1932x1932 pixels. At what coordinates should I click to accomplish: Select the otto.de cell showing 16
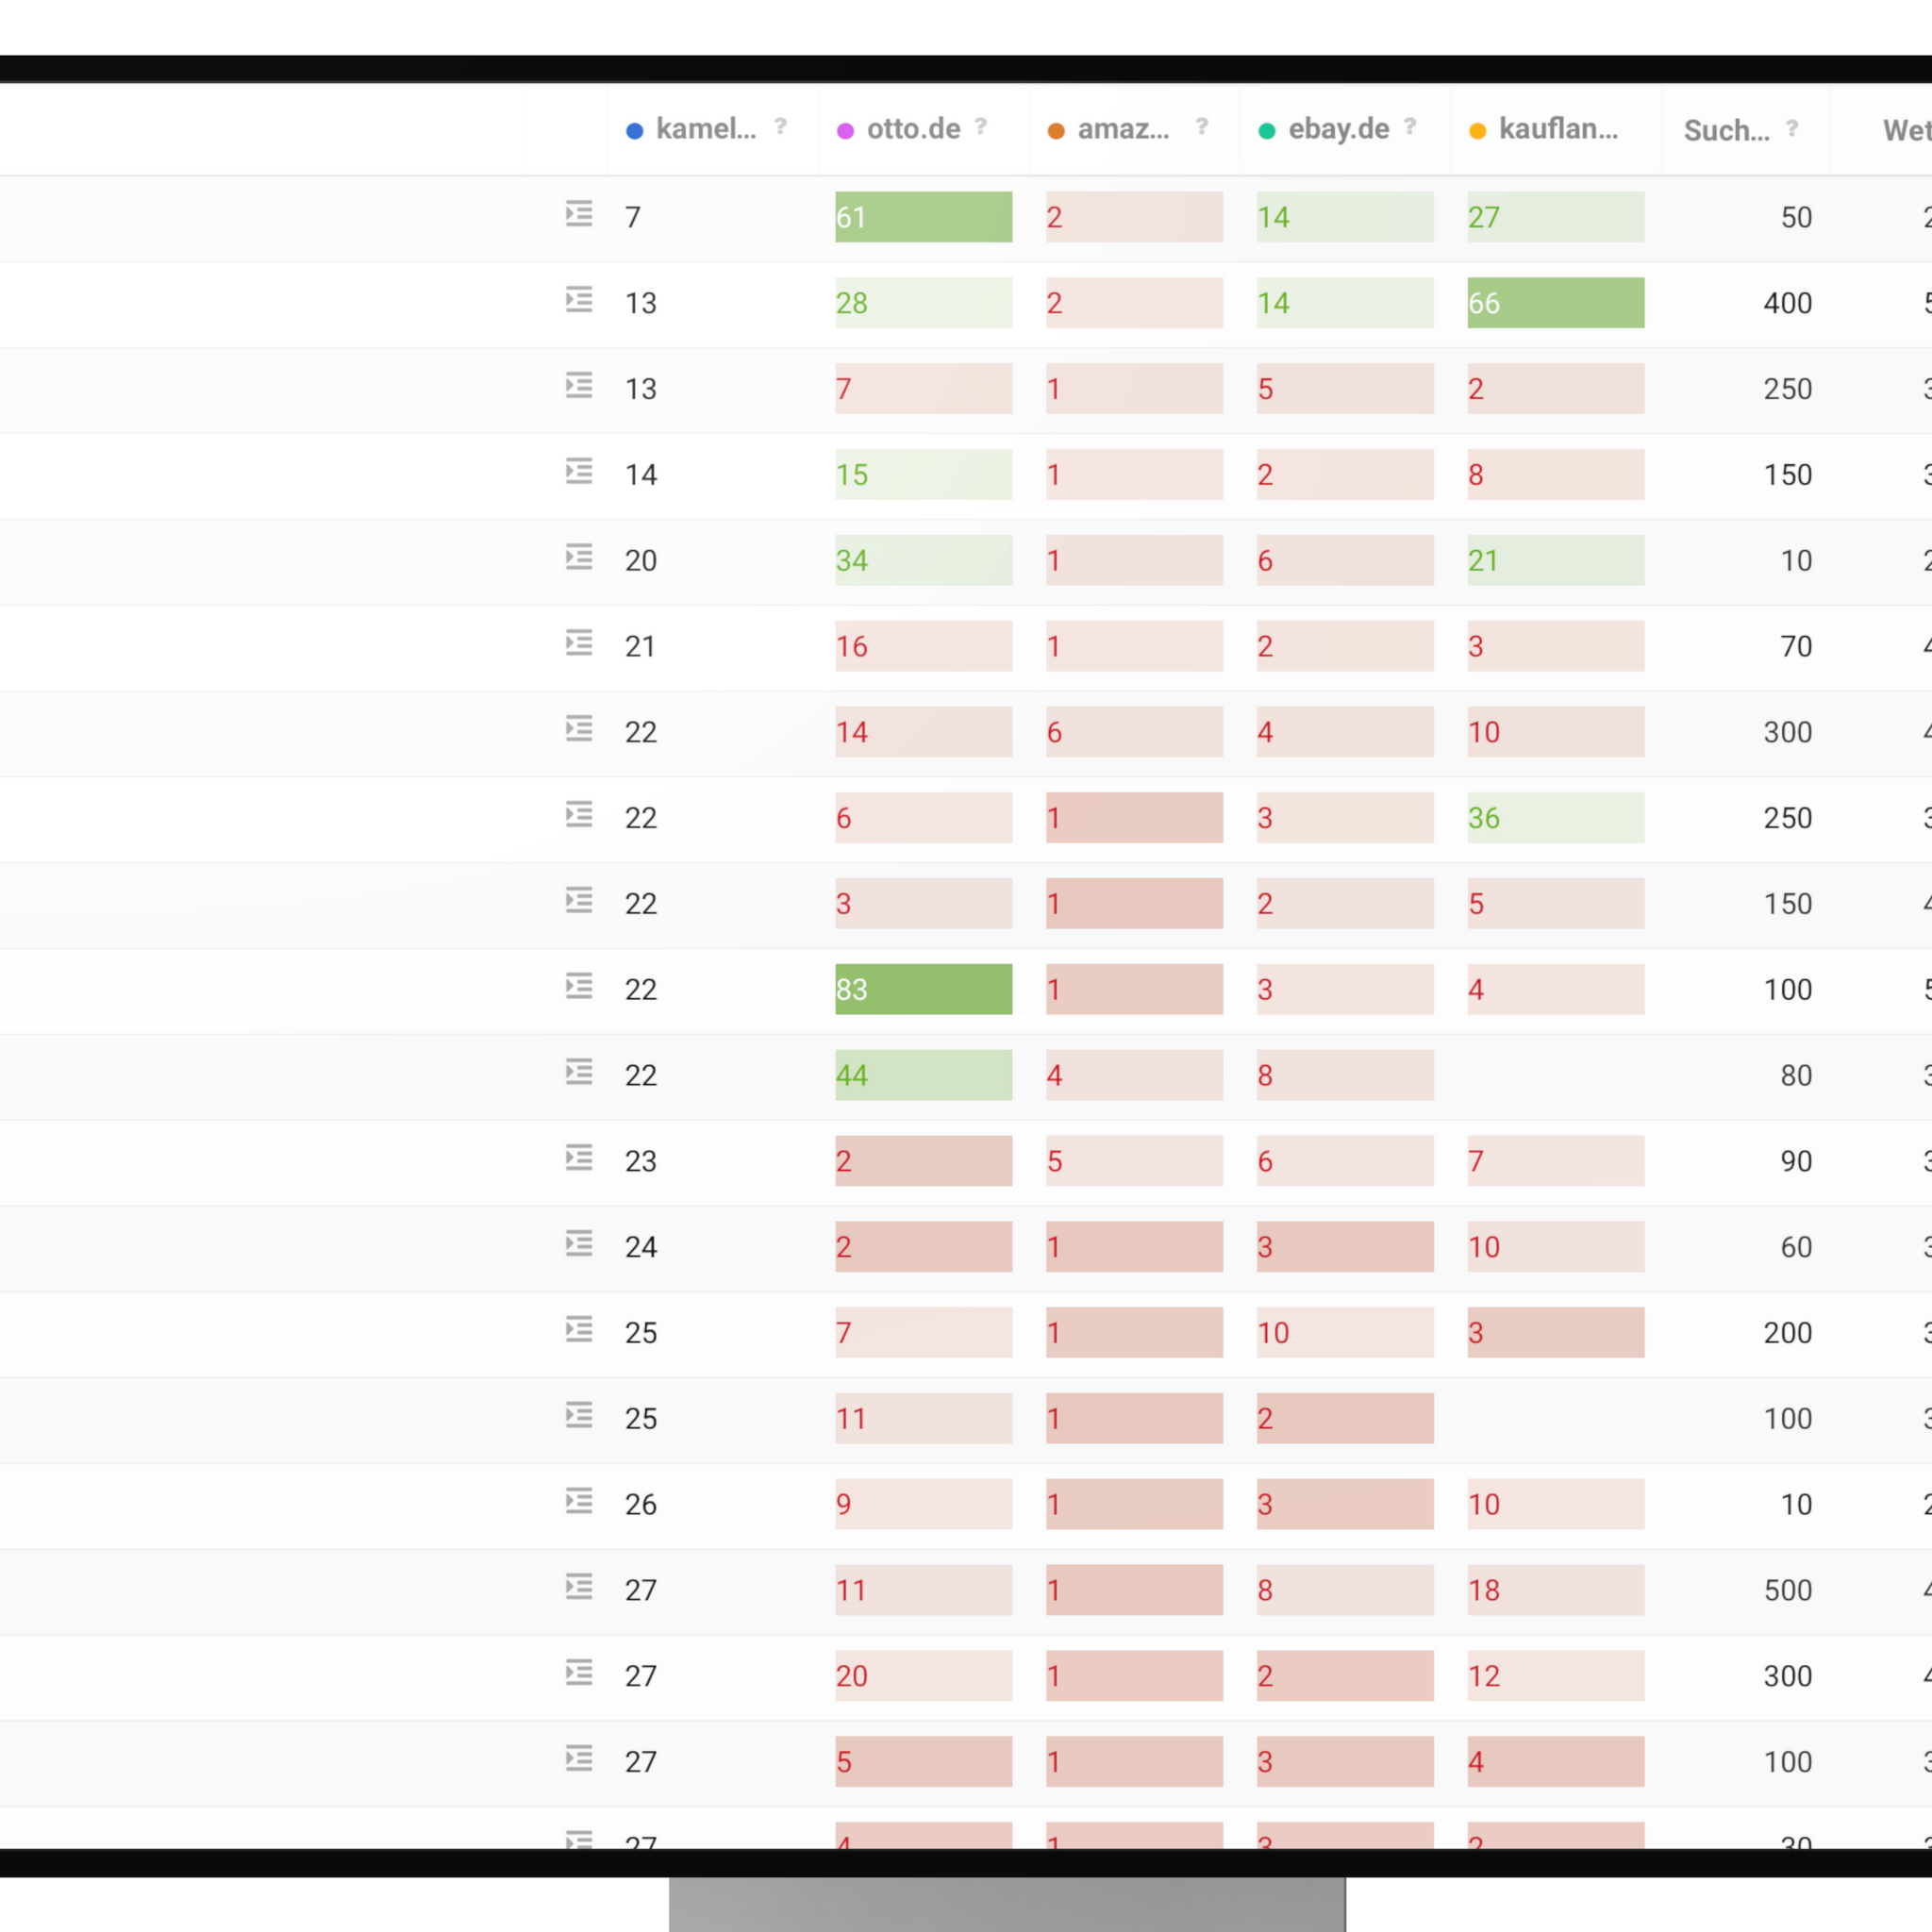point(923,646)
